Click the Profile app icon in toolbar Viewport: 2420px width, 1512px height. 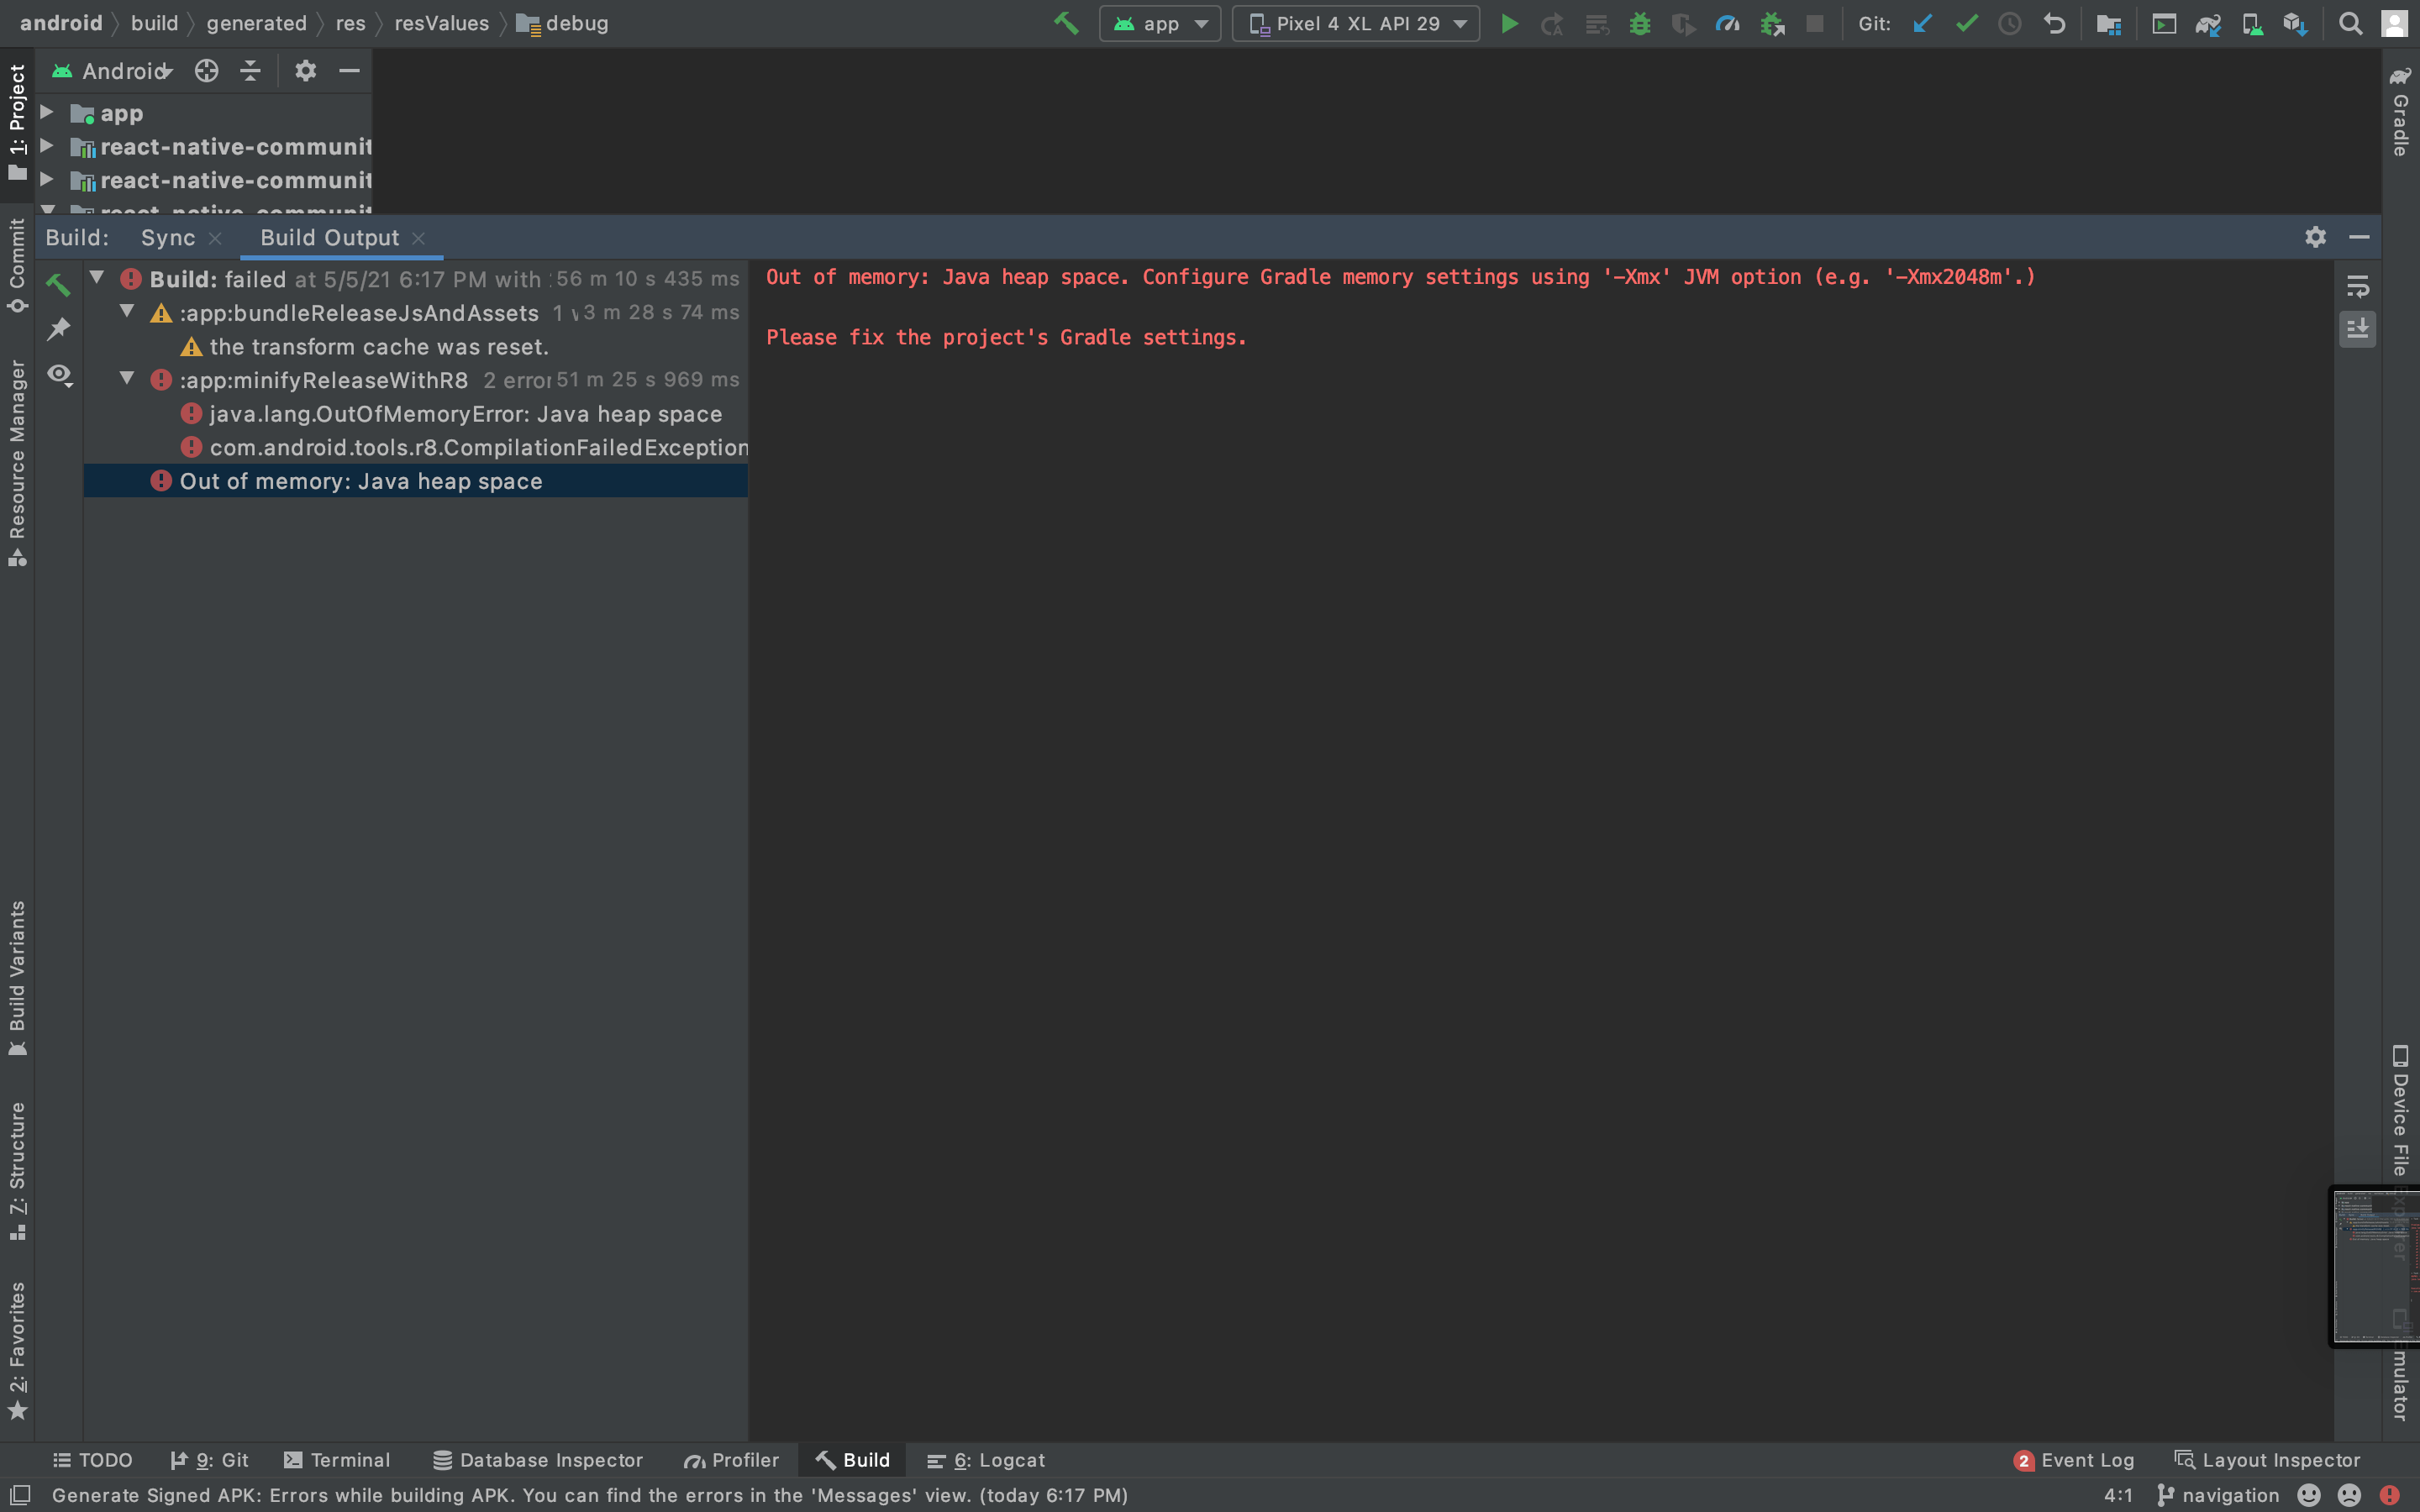(x=1727, y=24)
